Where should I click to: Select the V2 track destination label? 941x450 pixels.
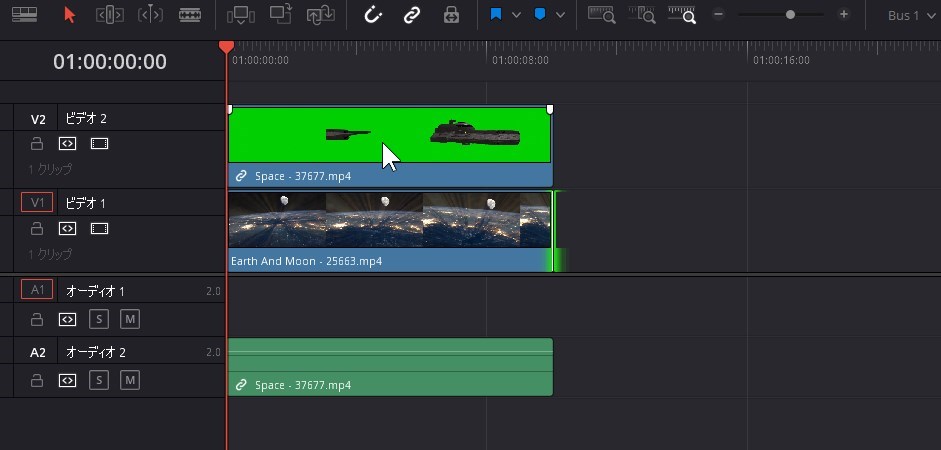[38, 119]
